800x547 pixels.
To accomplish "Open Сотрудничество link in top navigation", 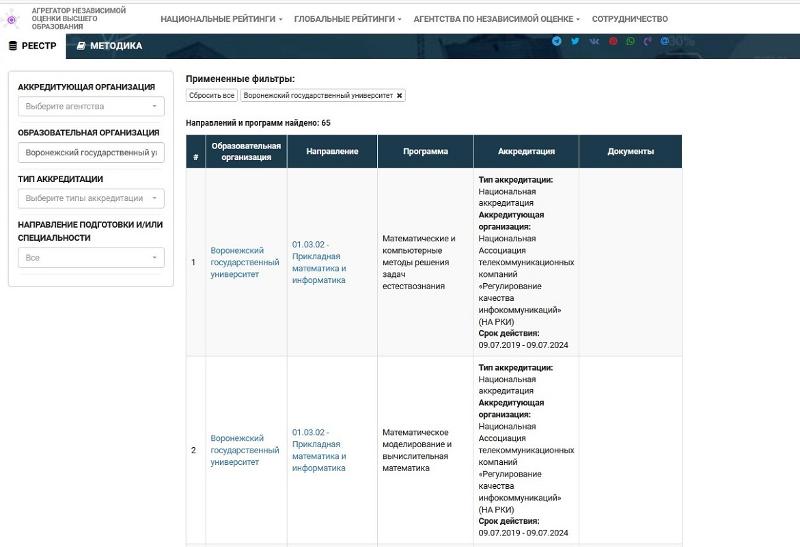I will (629, 19).
